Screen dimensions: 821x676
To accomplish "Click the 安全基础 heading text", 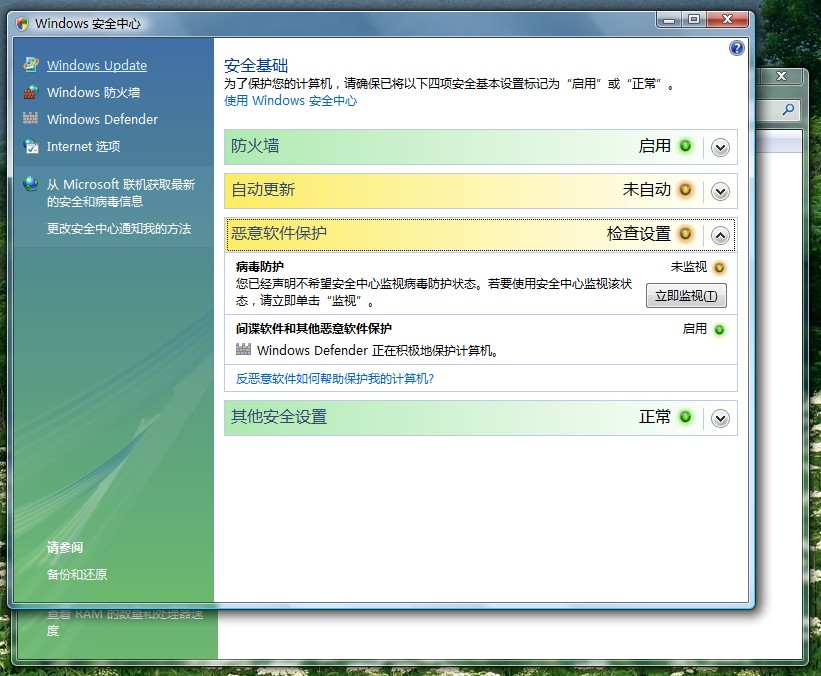I will point(256,65).
